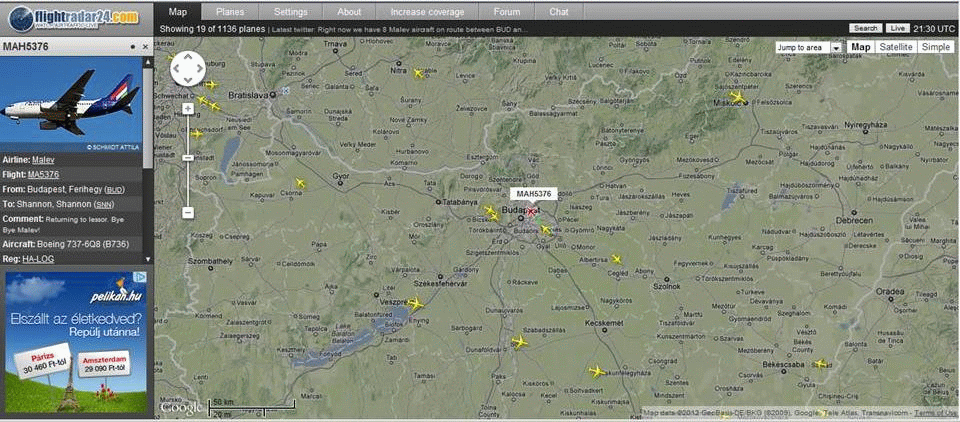This screenshot has width=960, height=422.
Task: Click the Latest twitter message text
Action: [x=400, y=29]
